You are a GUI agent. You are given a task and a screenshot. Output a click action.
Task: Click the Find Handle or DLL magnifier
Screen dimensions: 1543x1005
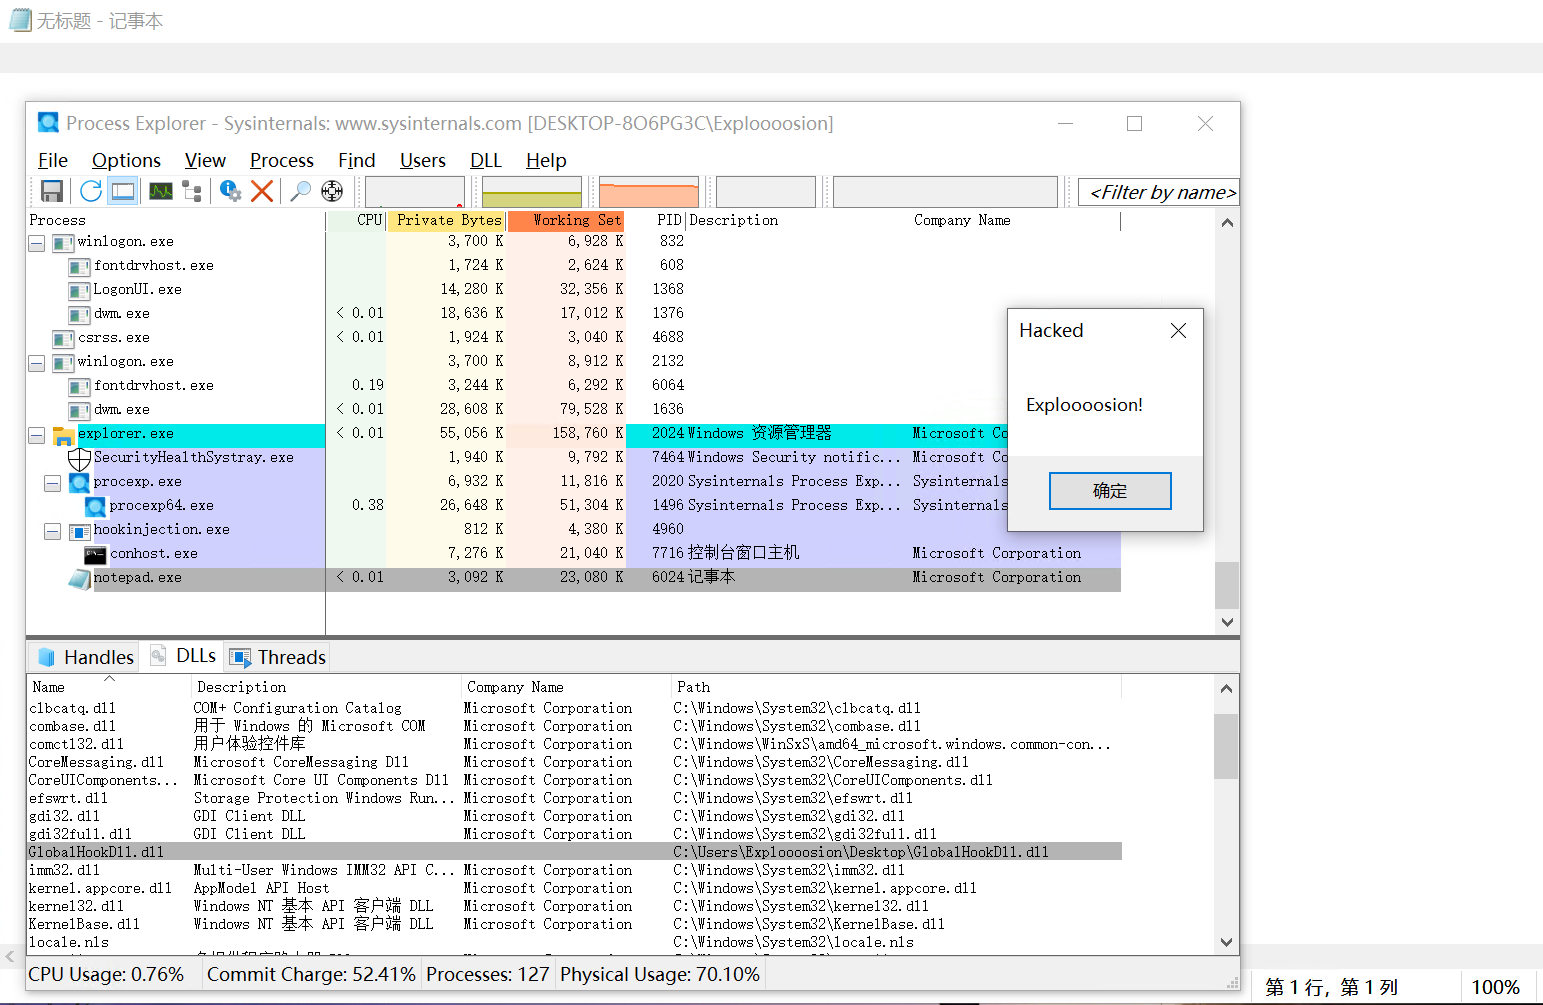300,191
